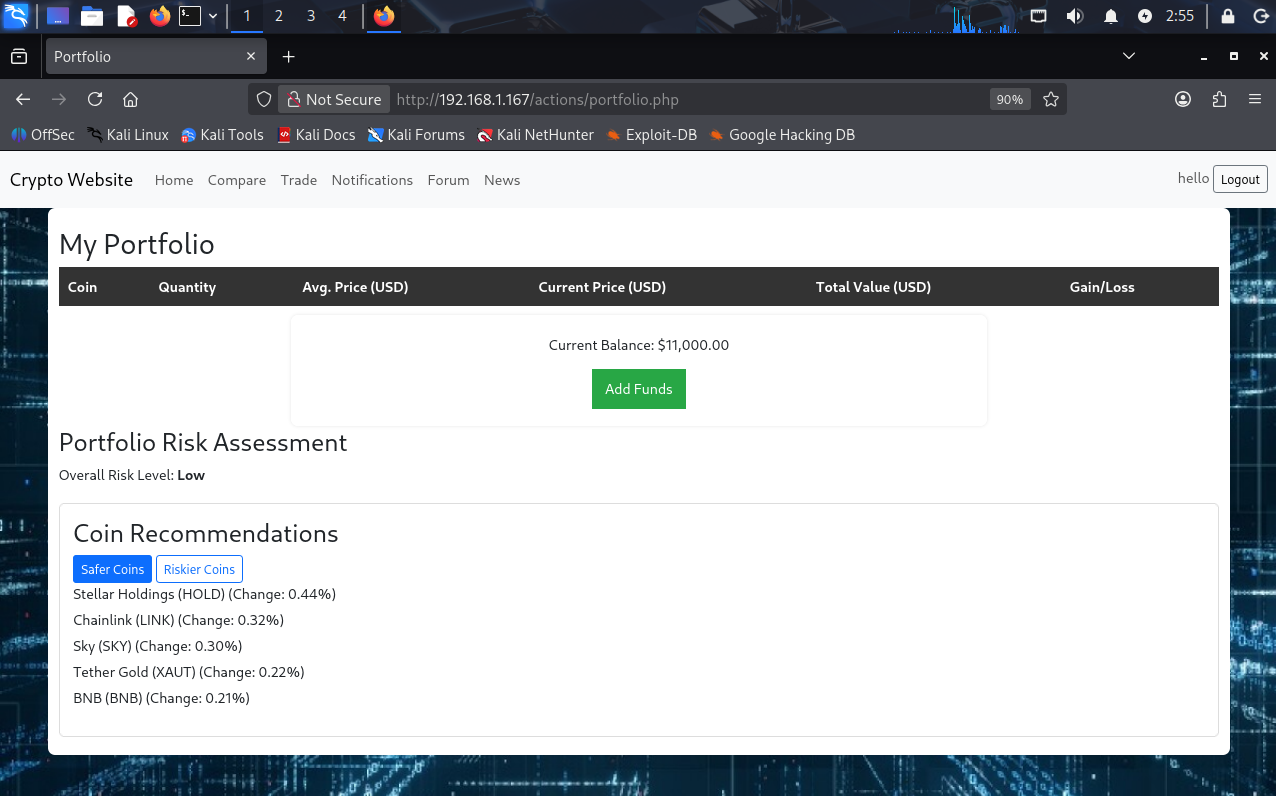1276x796 pixels.
Task: Show the Safer Coins recommendations
Action: [x=112, y=569]
